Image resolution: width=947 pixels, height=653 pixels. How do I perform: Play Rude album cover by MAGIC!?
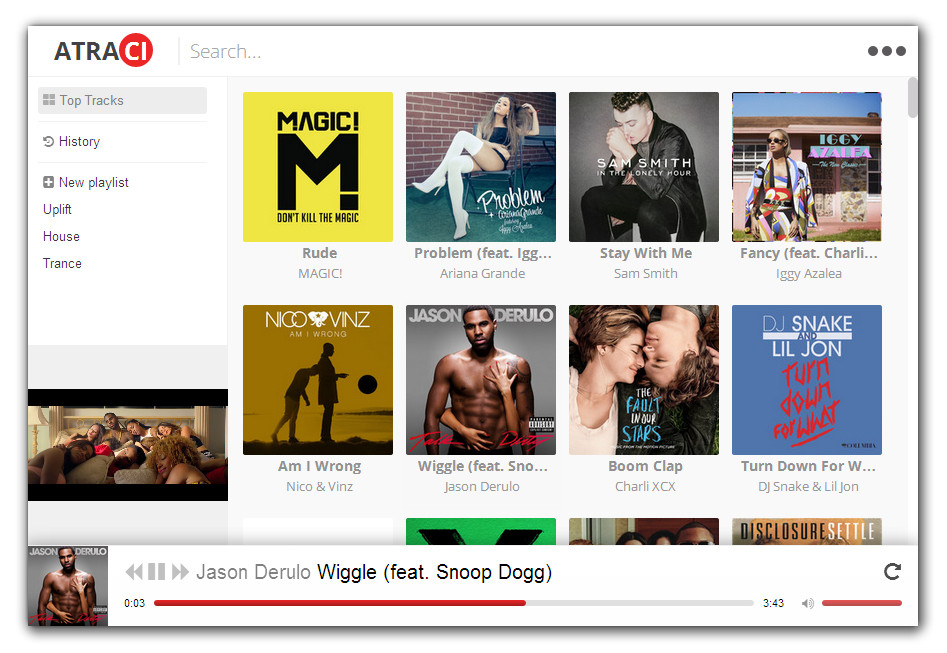pos(318,167)
